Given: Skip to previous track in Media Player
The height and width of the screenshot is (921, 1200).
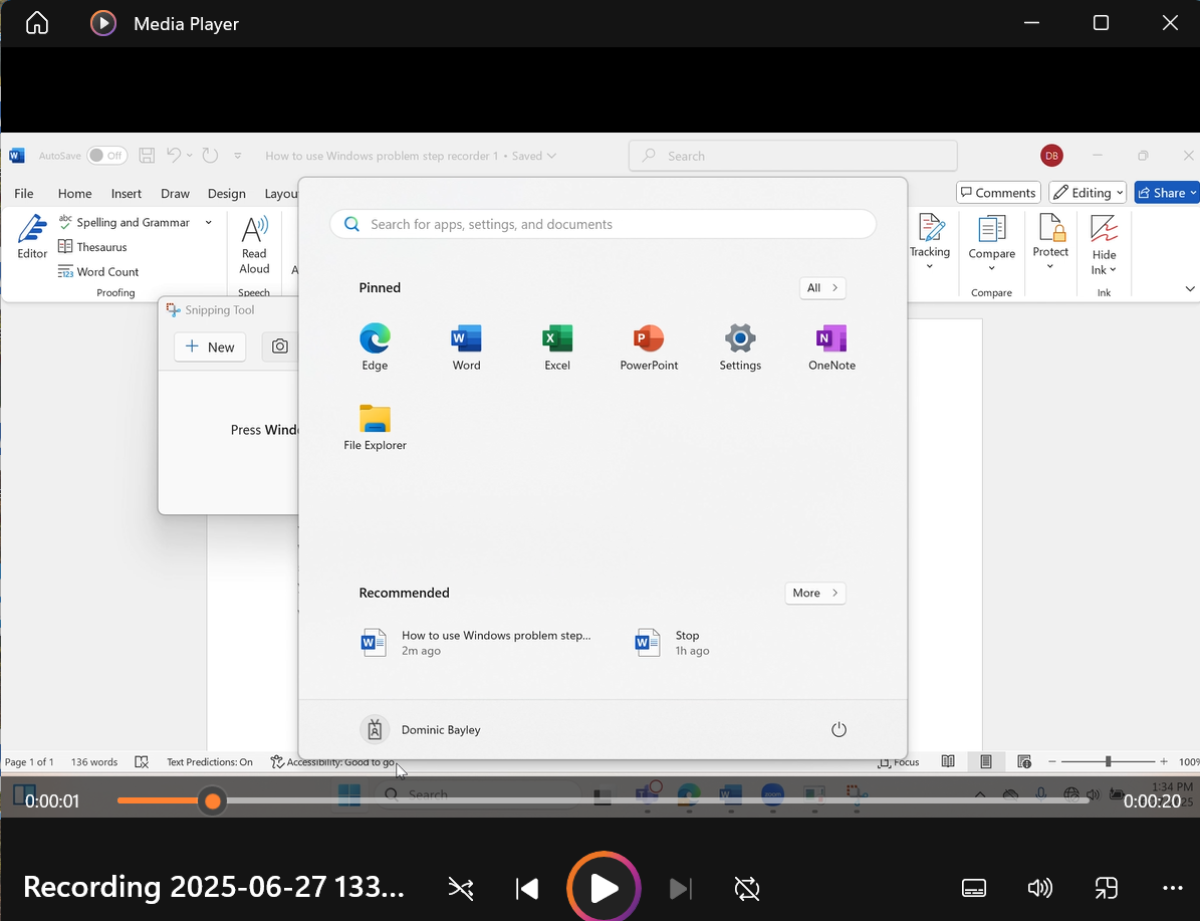Looking at the screenshot, I should point(527,888).
